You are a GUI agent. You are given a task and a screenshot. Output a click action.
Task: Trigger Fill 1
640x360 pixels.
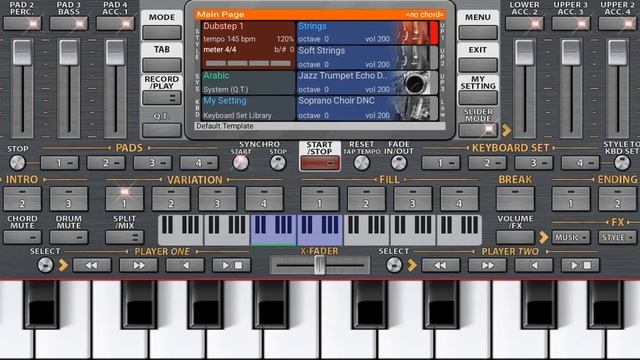pos(320,199)
